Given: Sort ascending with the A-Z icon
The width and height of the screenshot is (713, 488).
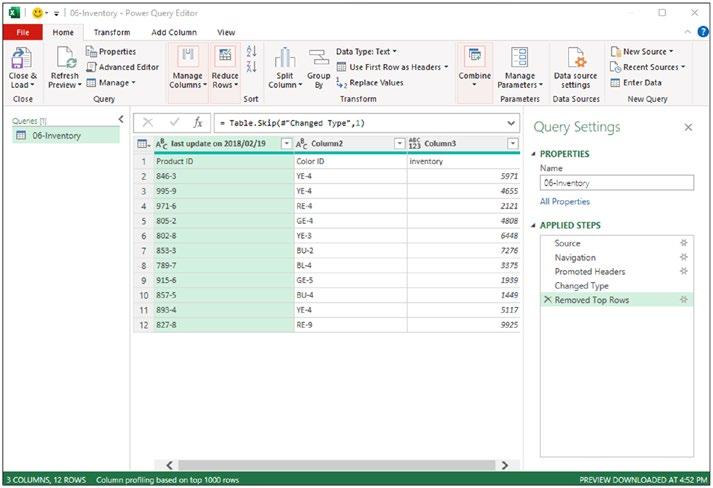Looking at the screenshot, I should point(251,51).
